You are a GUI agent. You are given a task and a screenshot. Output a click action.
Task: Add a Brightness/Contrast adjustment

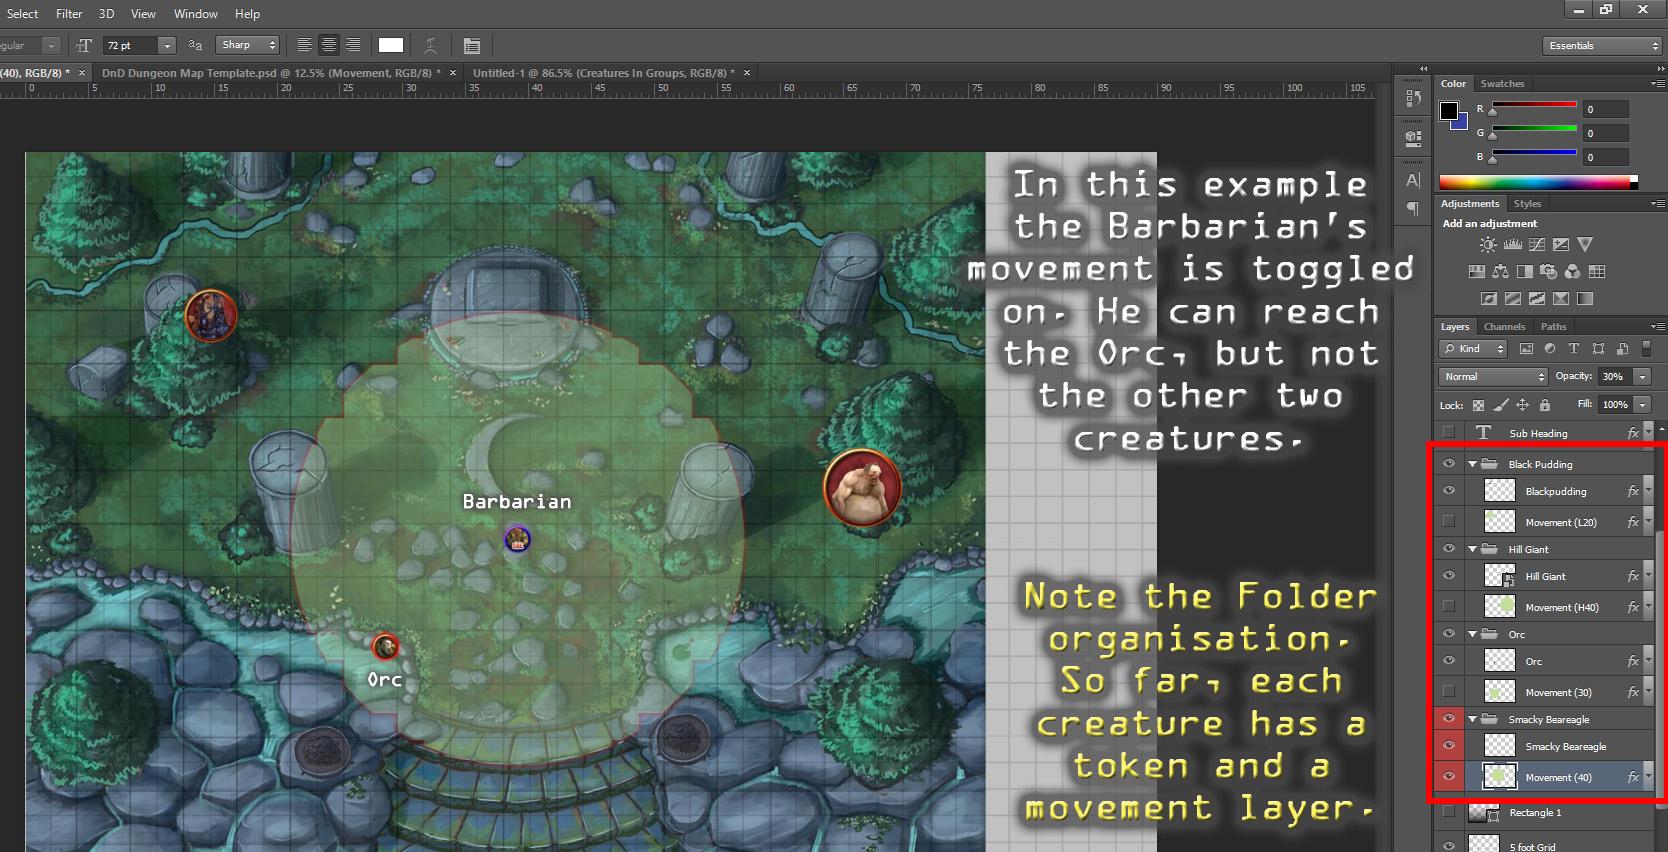coord(1489,244)
